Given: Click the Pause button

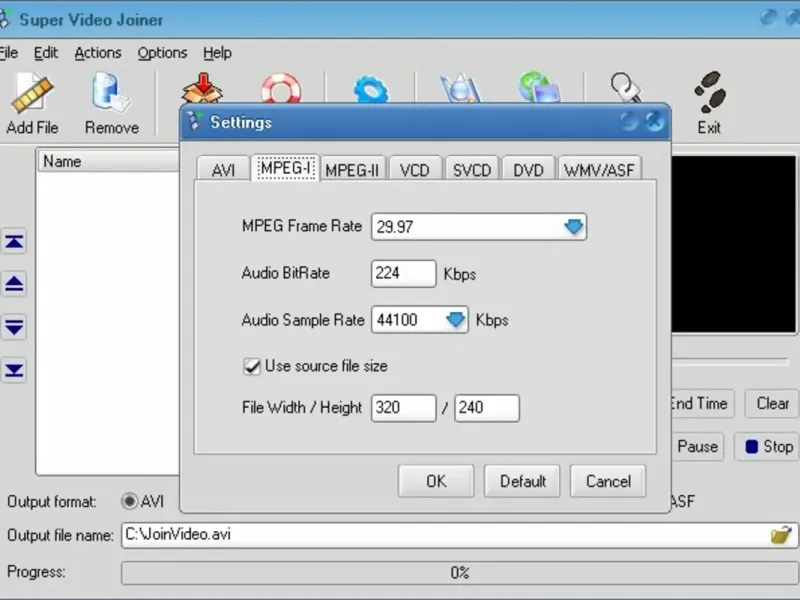Looking at the screenshot, I should [x=697, y=446].
